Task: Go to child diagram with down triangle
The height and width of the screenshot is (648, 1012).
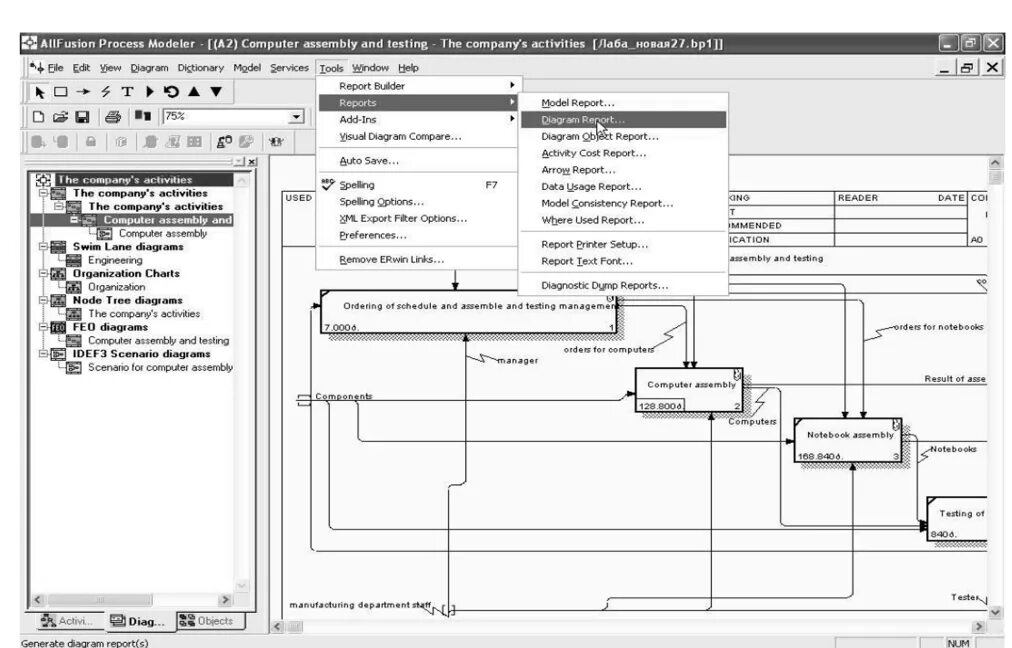Action: pyautogui.click(x=216, y=92)
